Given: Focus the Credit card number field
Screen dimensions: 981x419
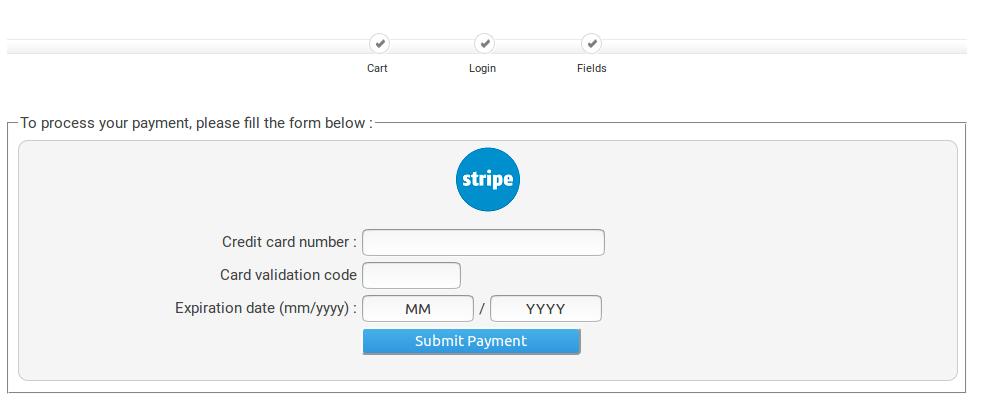Looking at the screenshot, I should [483, 243].
